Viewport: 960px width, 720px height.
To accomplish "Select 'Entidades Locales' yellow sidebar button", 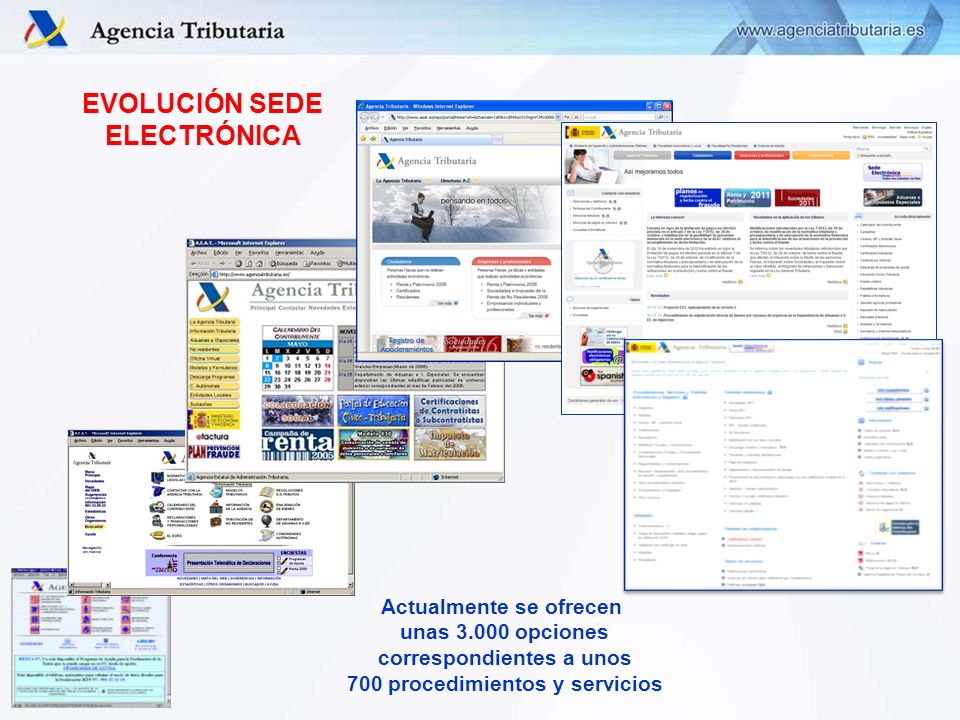I will click(214, 396).
